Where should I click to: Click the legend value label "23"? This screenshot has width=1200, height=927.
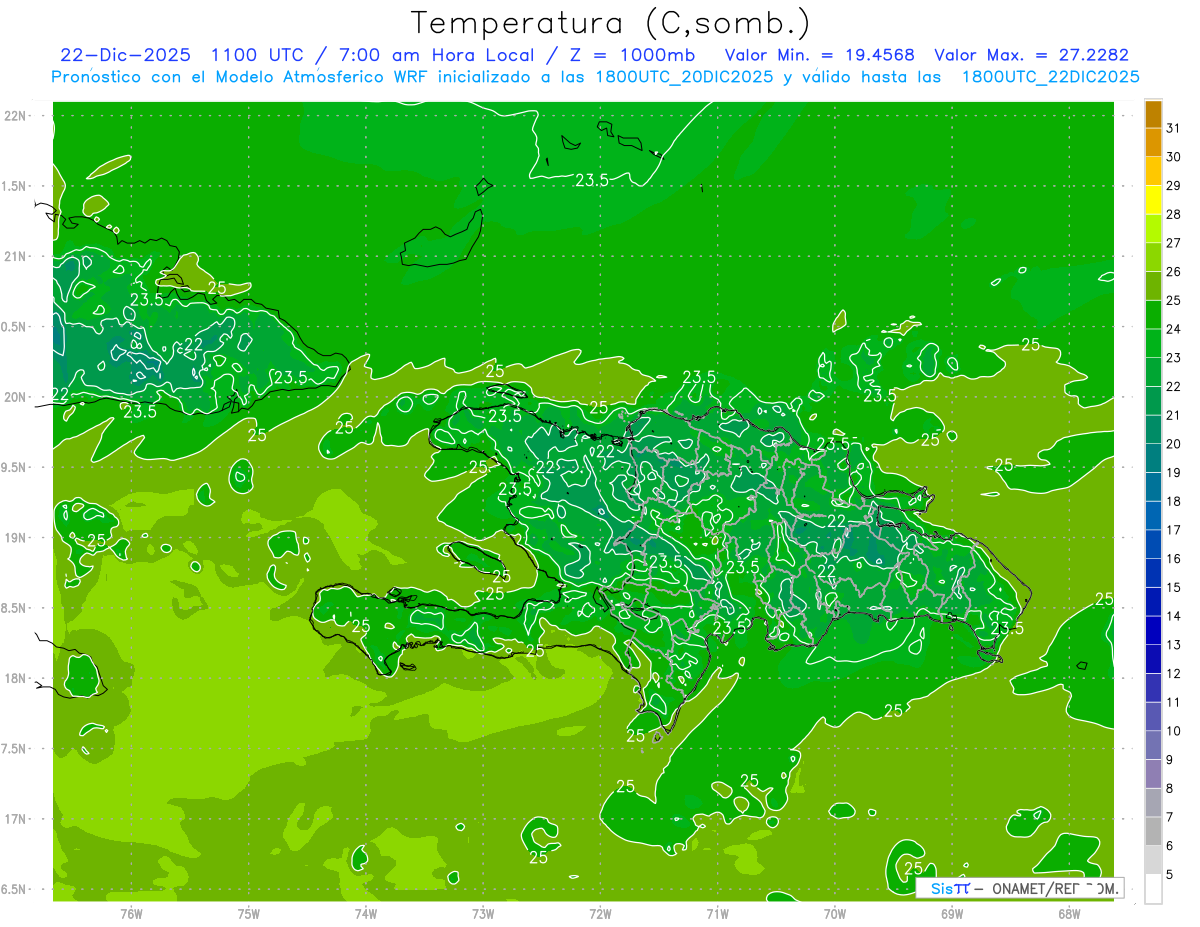(x=1174, y=358)
